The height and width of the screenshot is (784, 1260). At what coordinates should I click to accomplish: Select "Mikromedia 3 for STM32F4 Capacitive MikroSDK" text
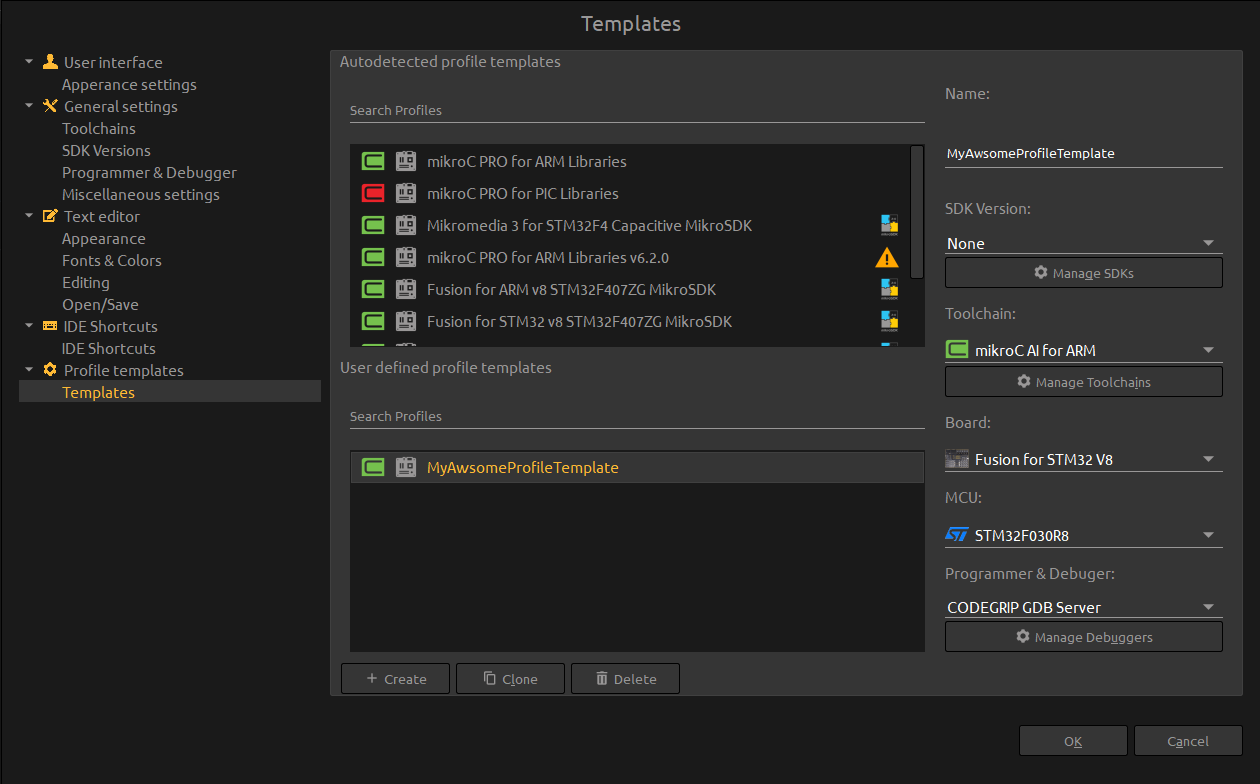coord(589,225)
